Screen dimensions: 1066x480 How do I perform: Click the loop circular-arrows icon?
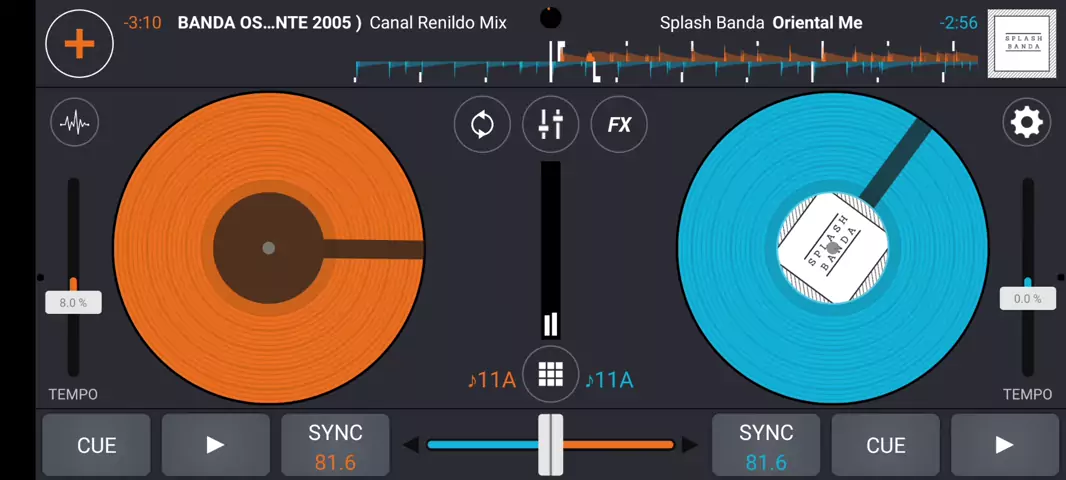(x=482, y=125)
